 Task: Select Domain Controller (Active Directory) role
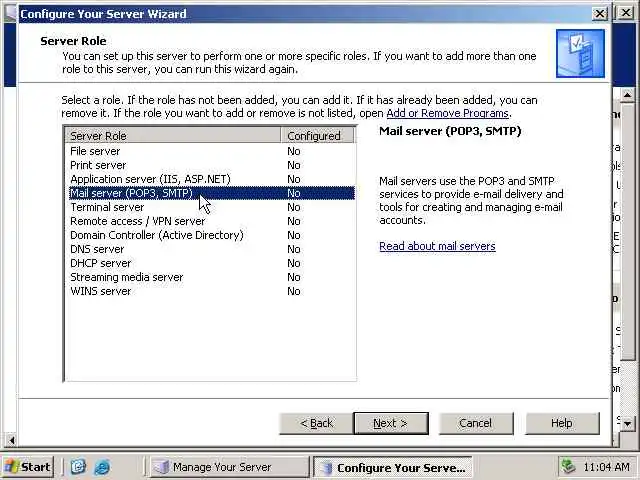click(x=211, y=235)
